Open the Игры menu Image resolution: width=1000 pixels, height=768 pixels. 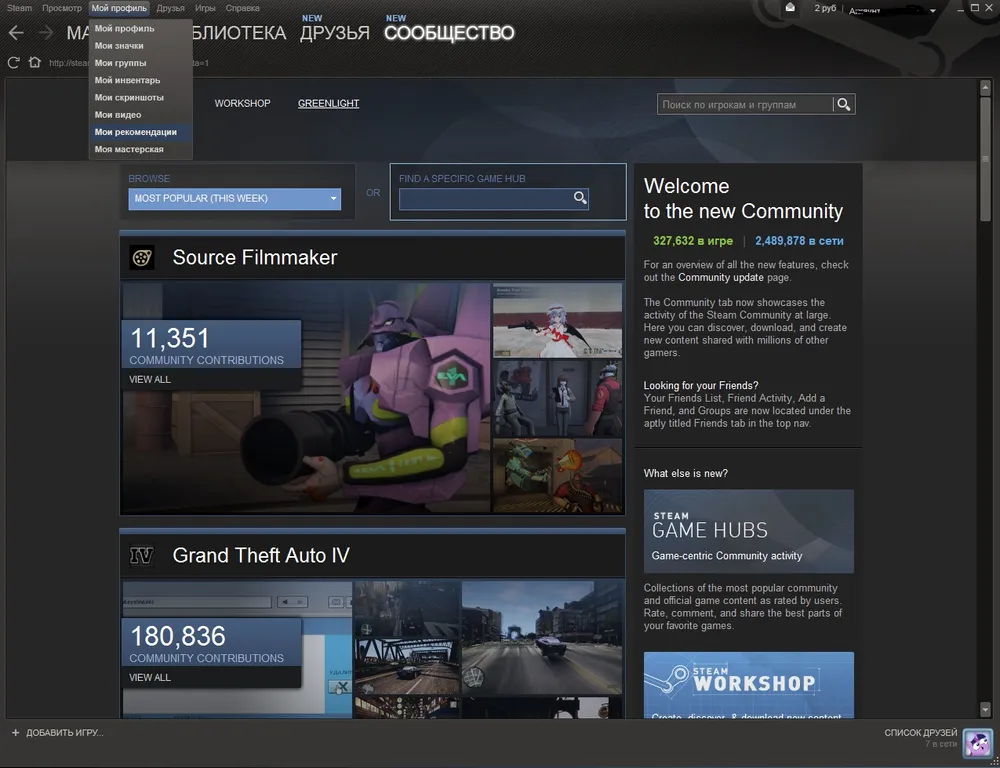(205, 8)
